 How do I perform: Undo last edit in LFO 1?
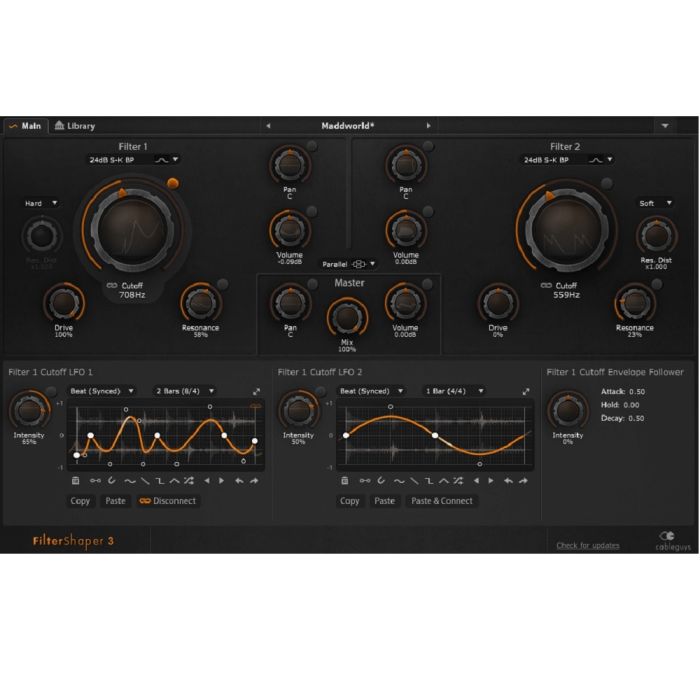pyautogui.click(x=239, y=481)
